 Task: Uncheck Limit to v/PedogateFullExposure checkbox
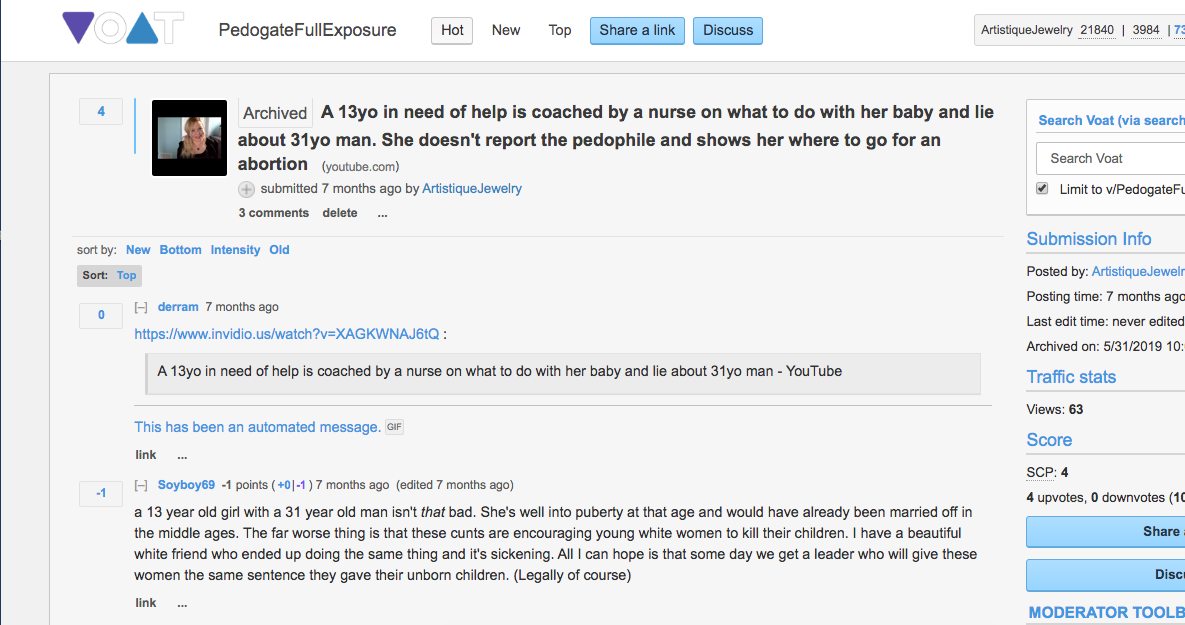1042,188
